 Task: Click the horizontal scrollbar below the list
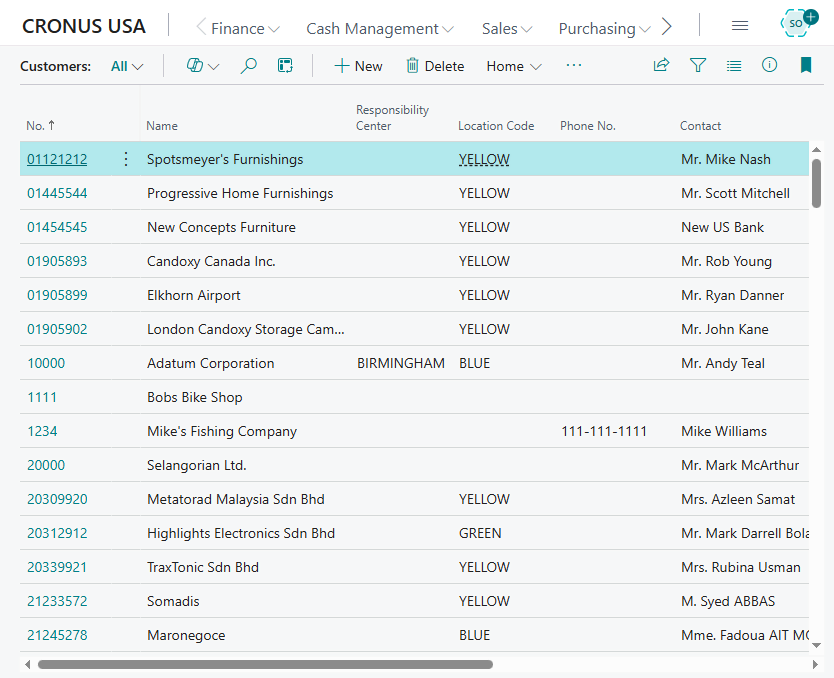pos(265,664)
